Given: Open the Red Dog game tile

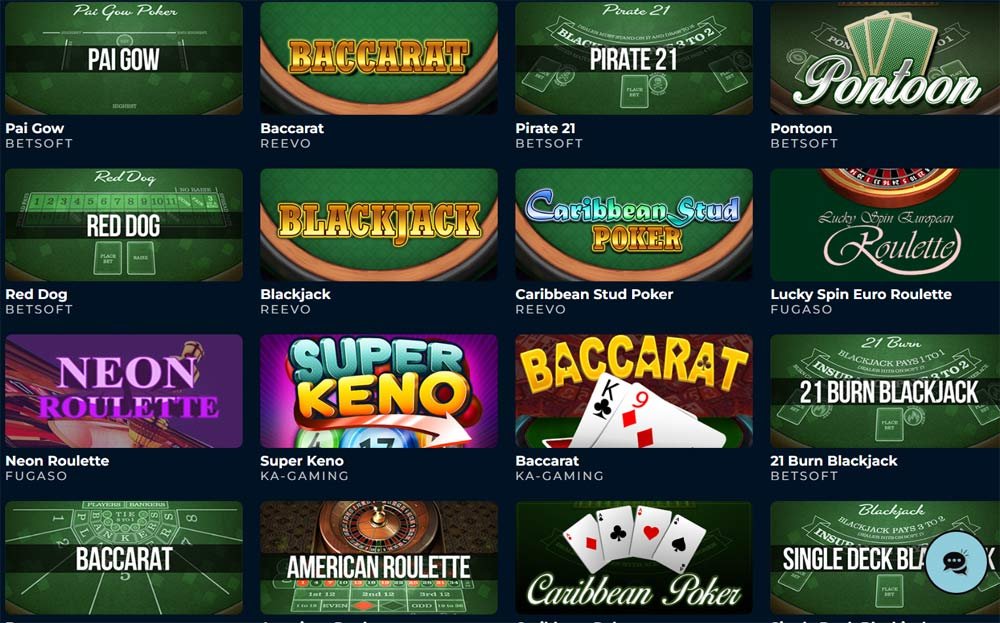Looking at the screenshot, I should (124, 224).
